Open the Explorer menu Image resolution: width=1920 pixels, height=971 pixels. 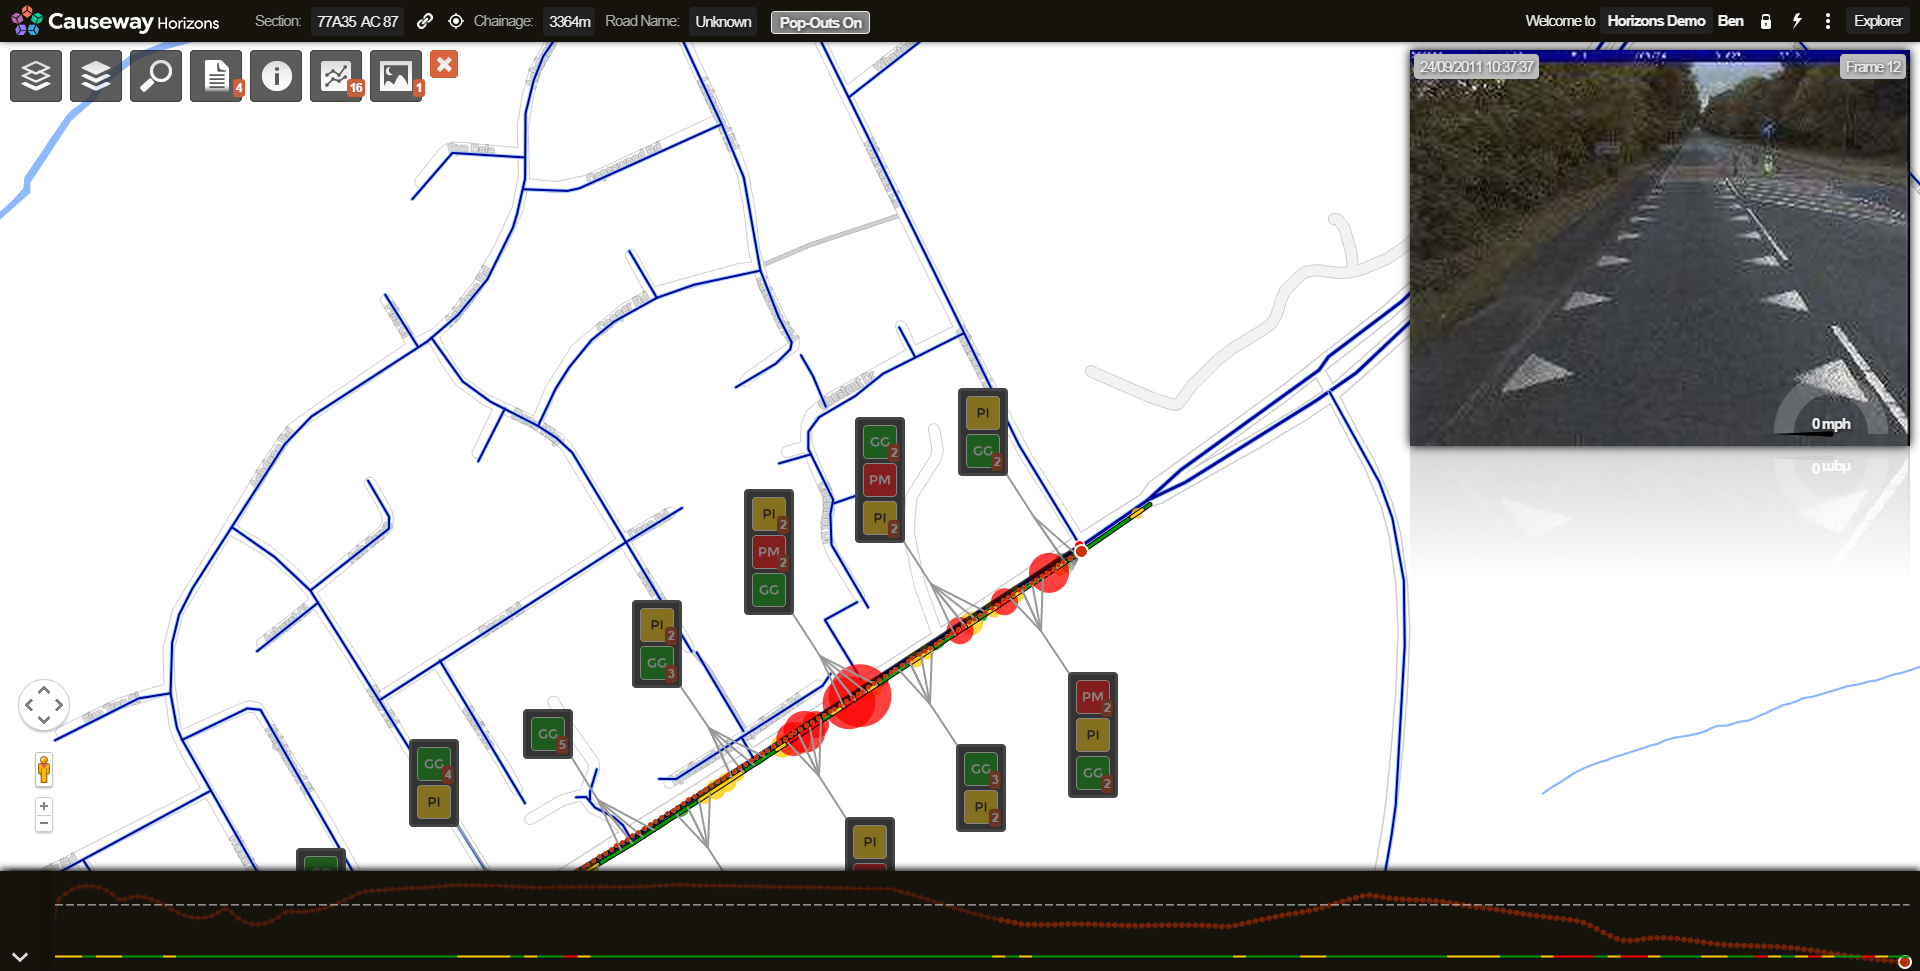pos(1877,21)
